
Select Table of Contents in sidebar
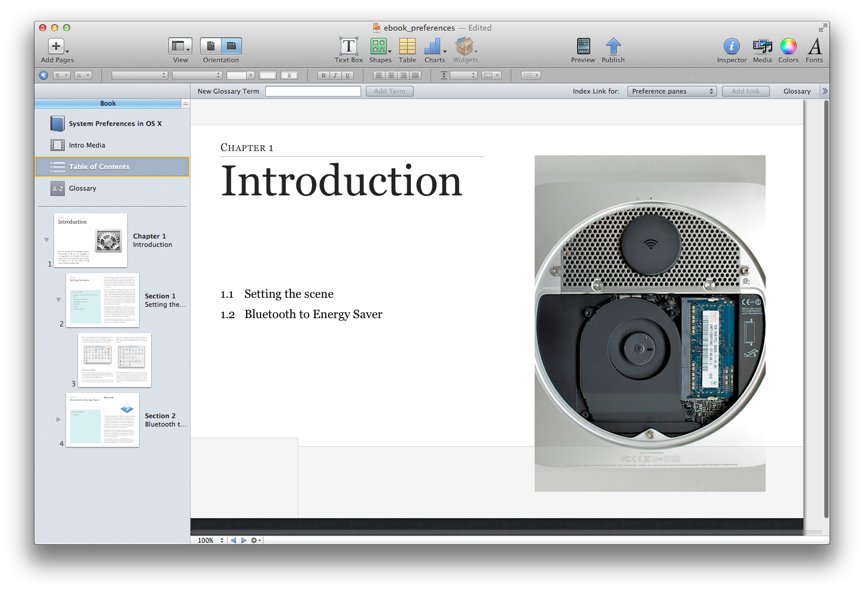coord(112,166)
